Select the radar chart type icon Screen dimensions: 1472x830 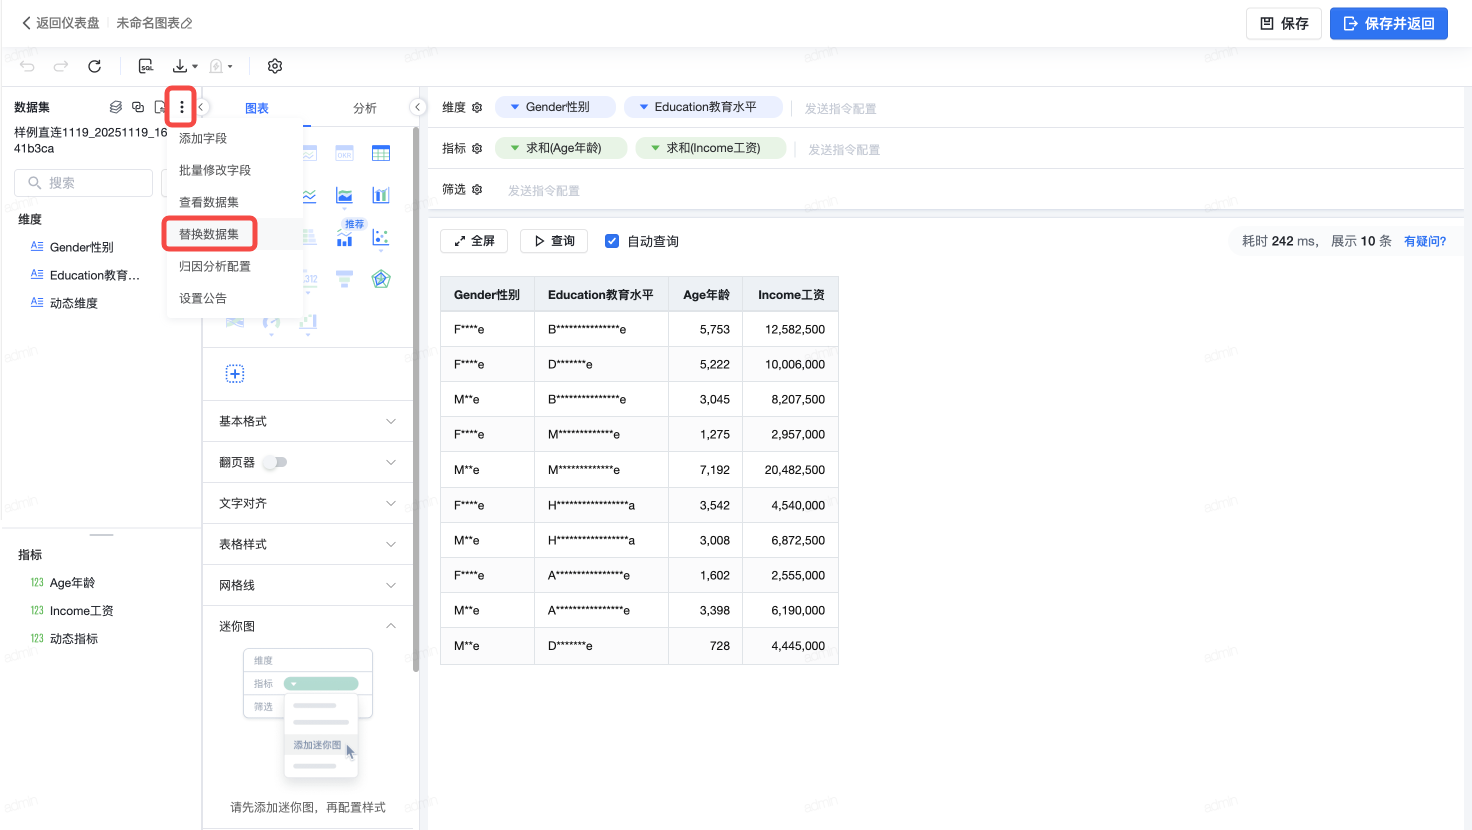coord(381,279)
